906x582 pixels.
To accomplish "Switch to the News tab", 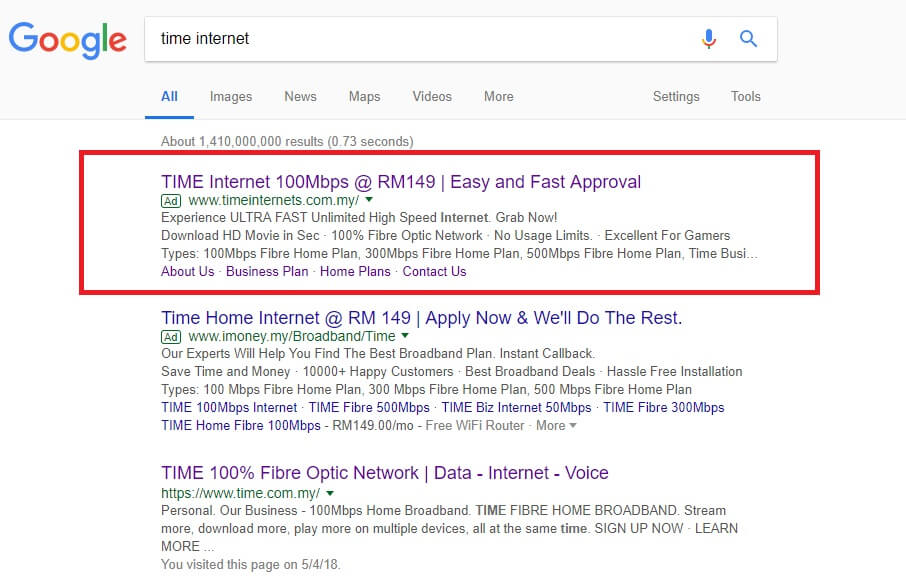I will 300,97.
